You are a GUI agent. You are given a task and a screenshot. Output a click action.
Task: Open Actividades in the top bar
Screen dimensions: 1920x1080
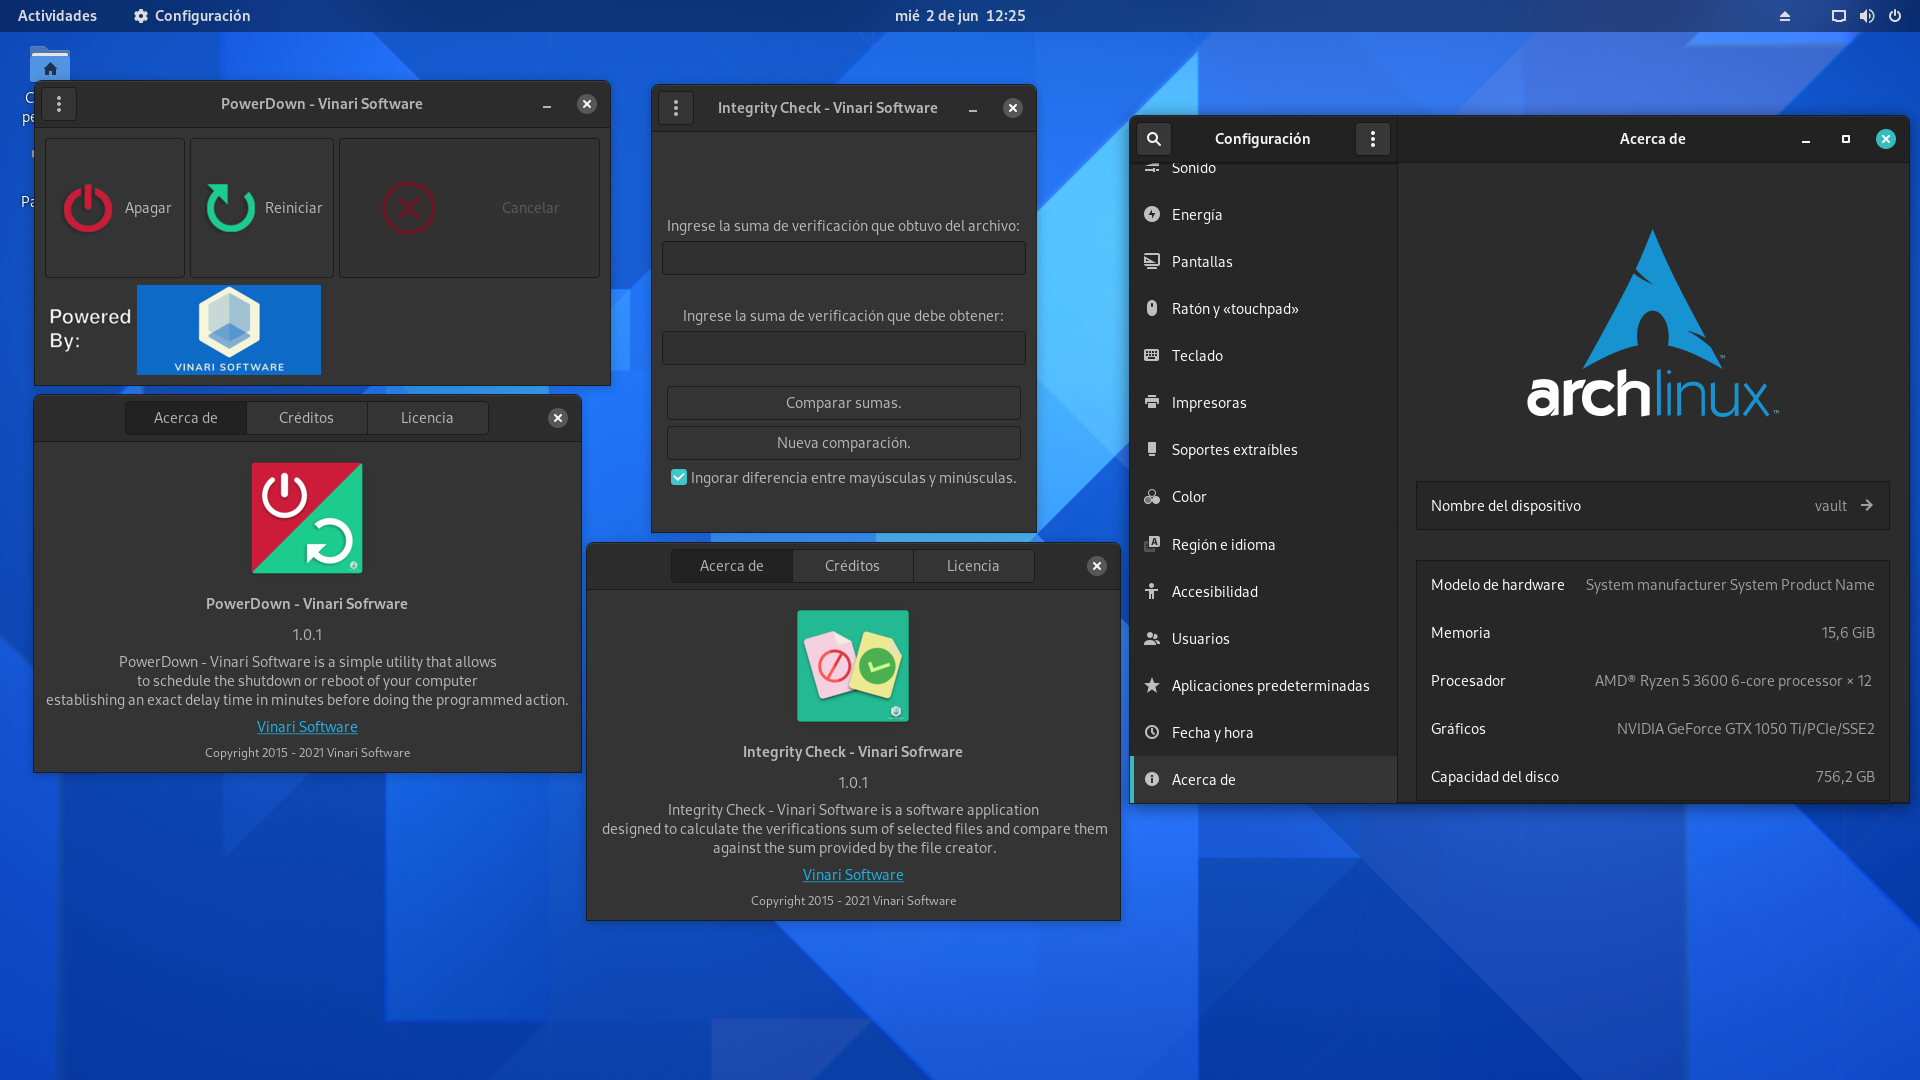pyautogui.click(x=57, y=16)
